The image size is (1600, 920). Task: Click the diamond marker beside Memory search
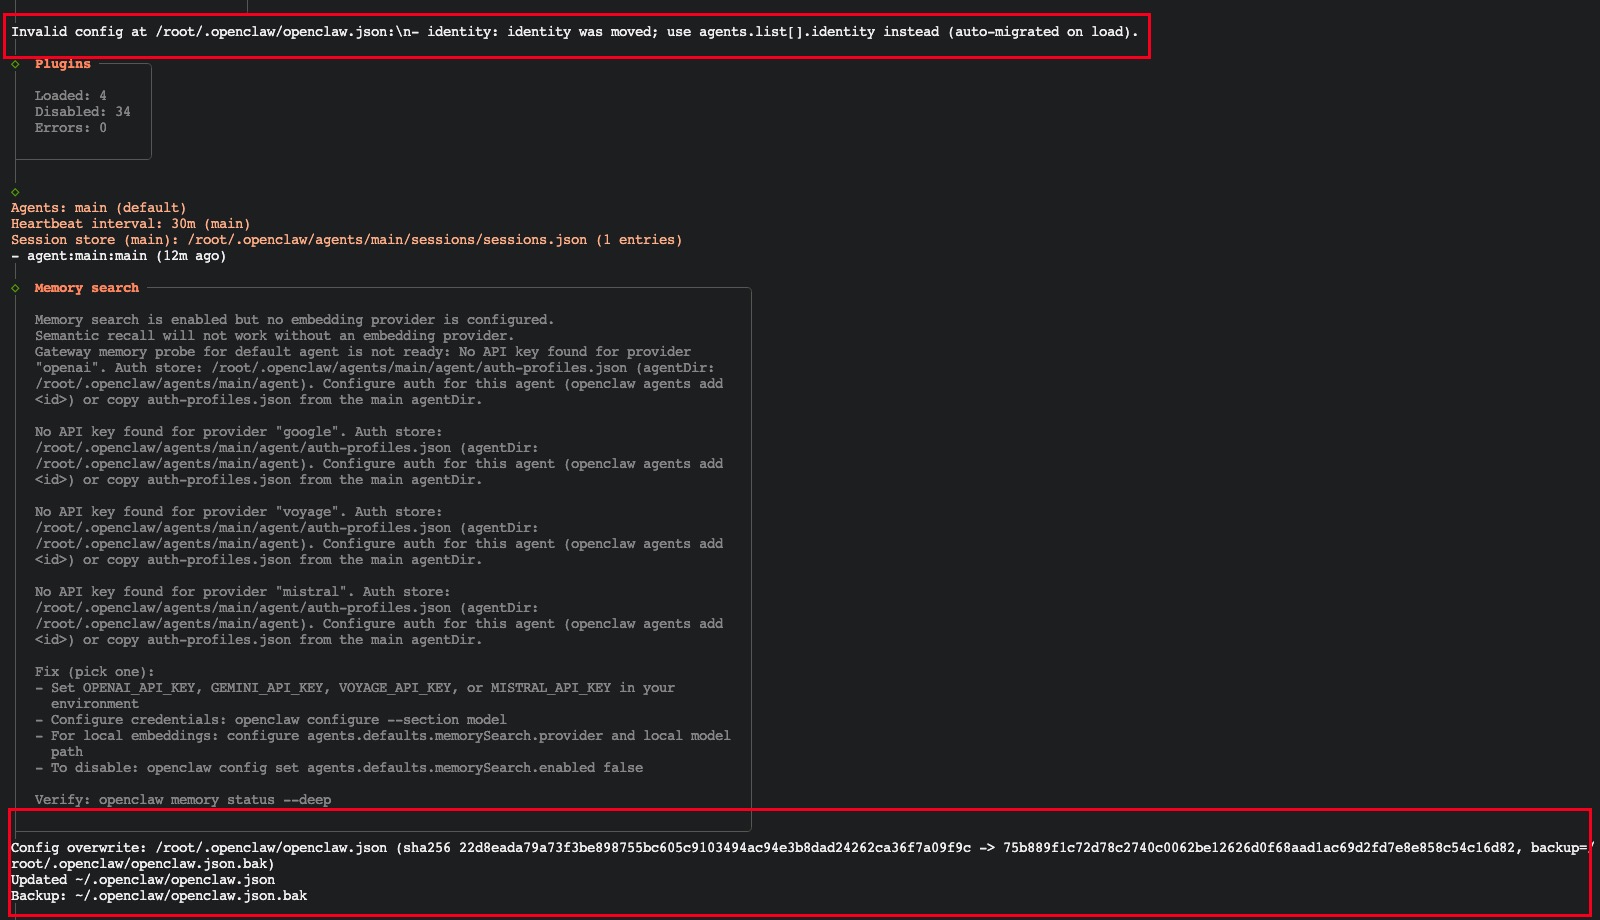pyautogui.click(x=15, y=288)
